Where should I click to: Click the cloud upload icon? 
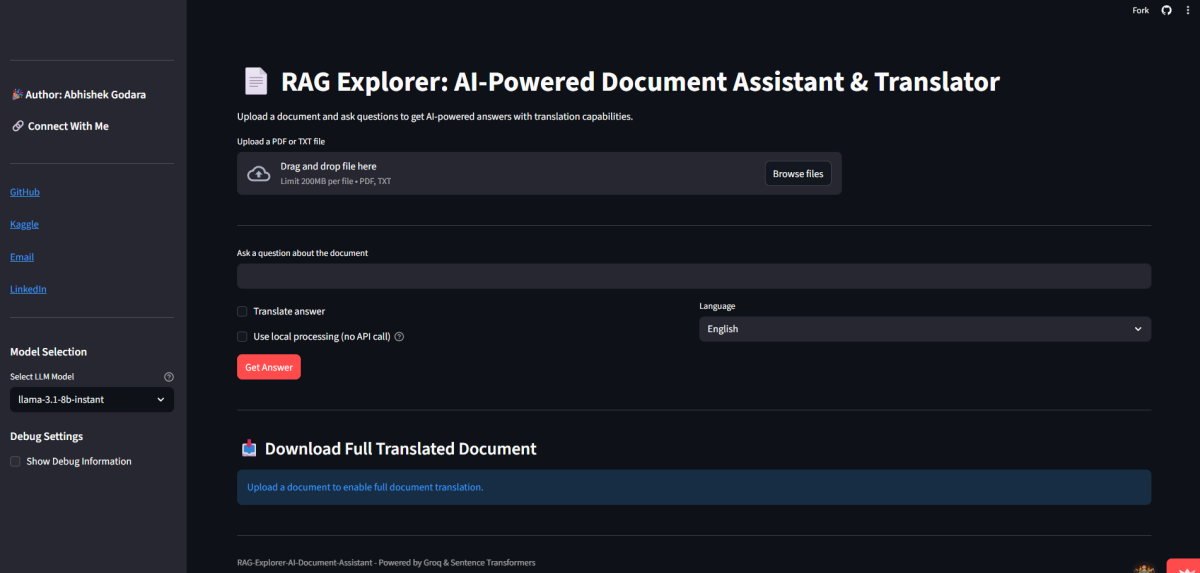click(258, 174)
